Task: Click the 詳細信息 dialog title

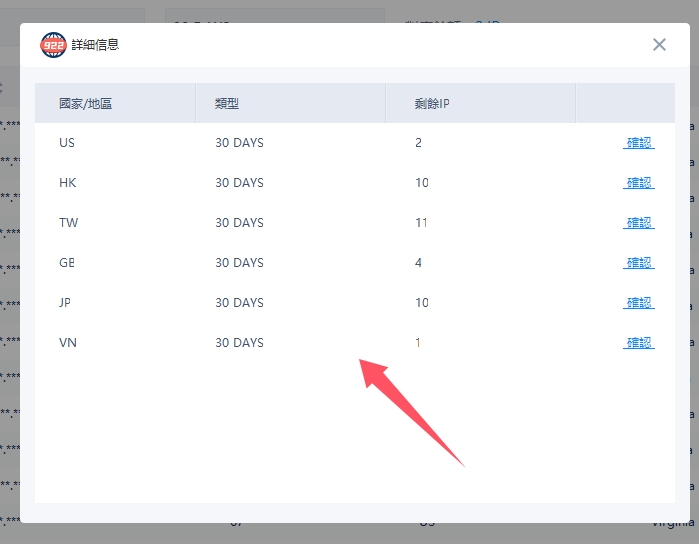Action: (95, 45)
